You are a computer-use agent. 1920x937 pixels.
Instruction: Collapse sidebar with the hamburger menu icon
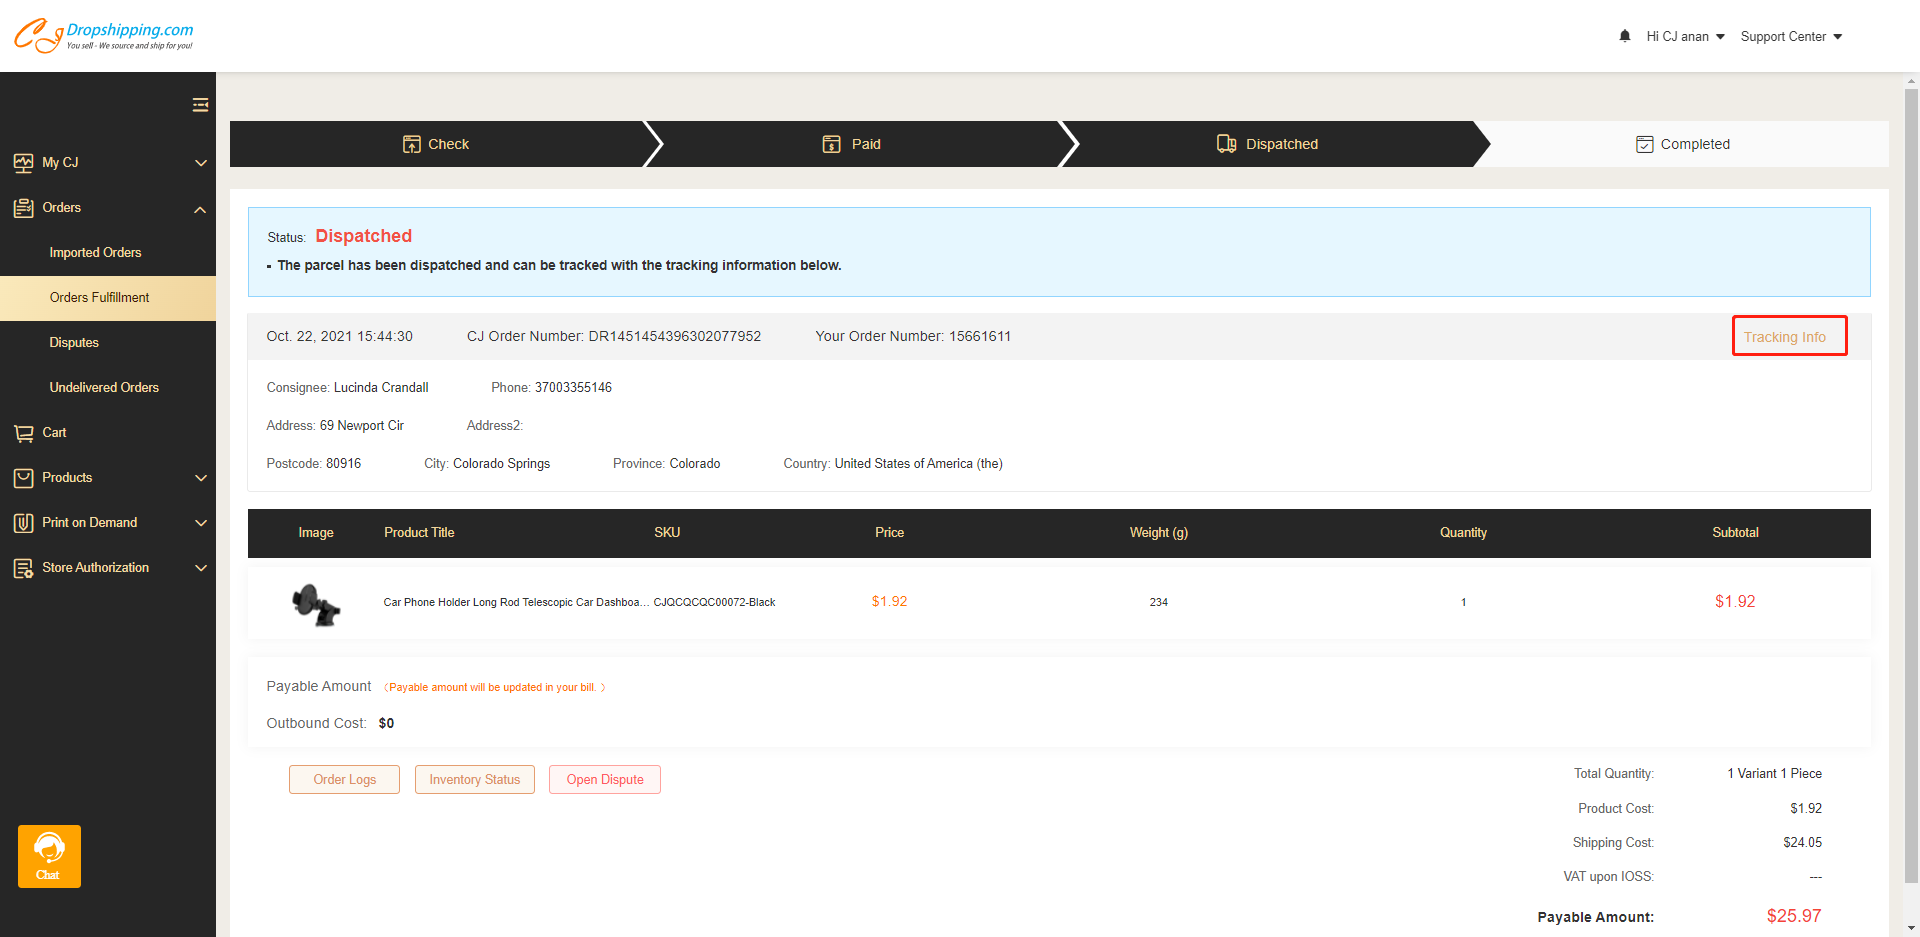click(200, 105)
